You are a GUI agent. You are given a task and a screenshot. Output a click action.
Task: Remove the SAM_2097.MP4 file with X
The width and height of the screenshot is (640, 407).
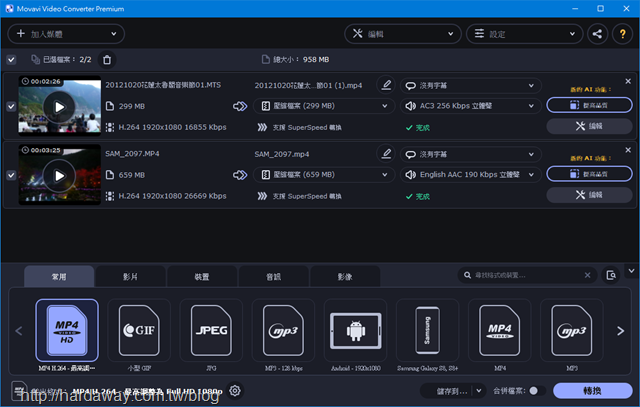pos(628,150)
